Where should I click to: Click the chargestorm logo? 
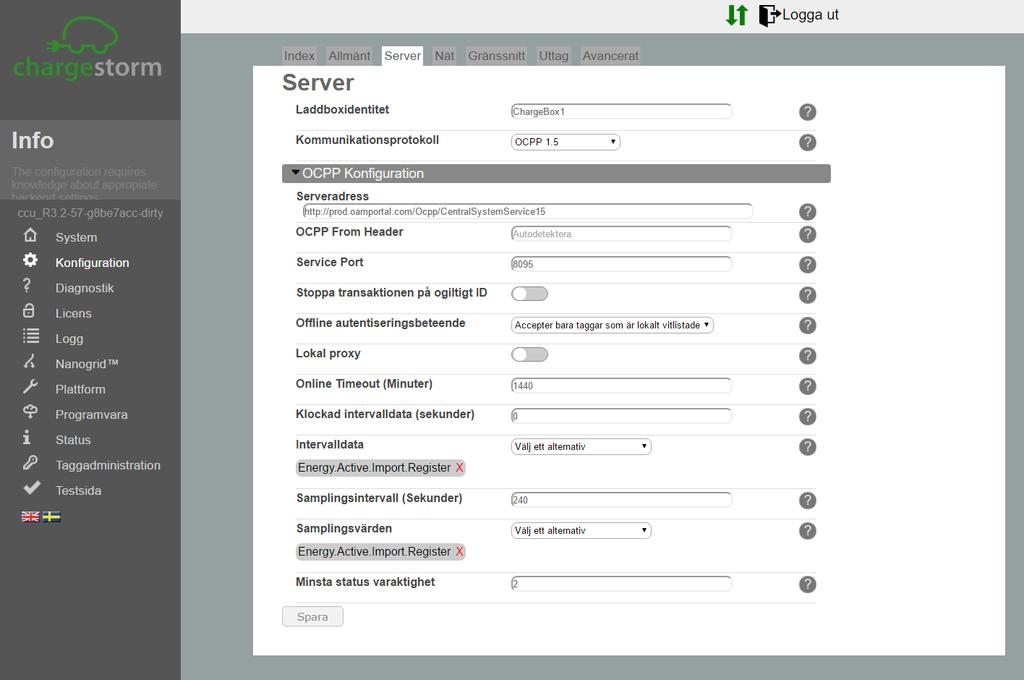click(87, 49)
